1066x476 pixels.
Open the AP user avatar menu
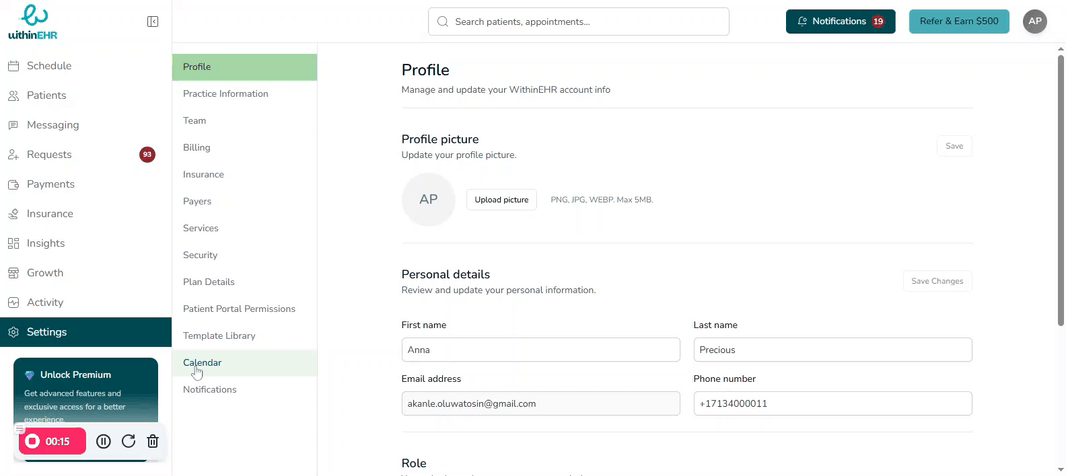1035,21
